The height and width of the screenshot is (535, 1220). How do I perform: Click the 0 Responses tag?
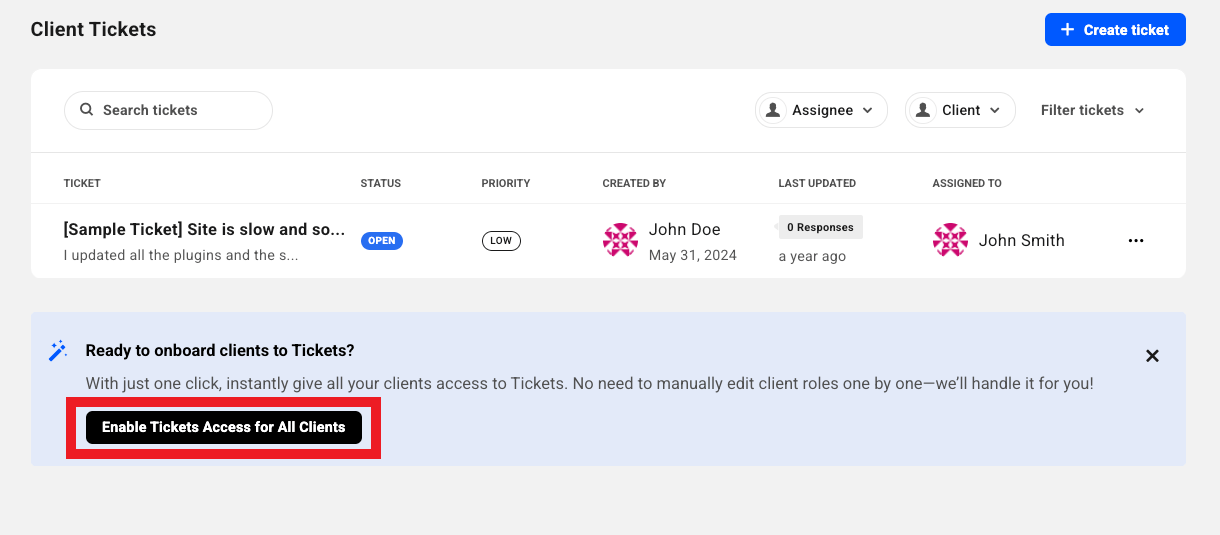820,227
